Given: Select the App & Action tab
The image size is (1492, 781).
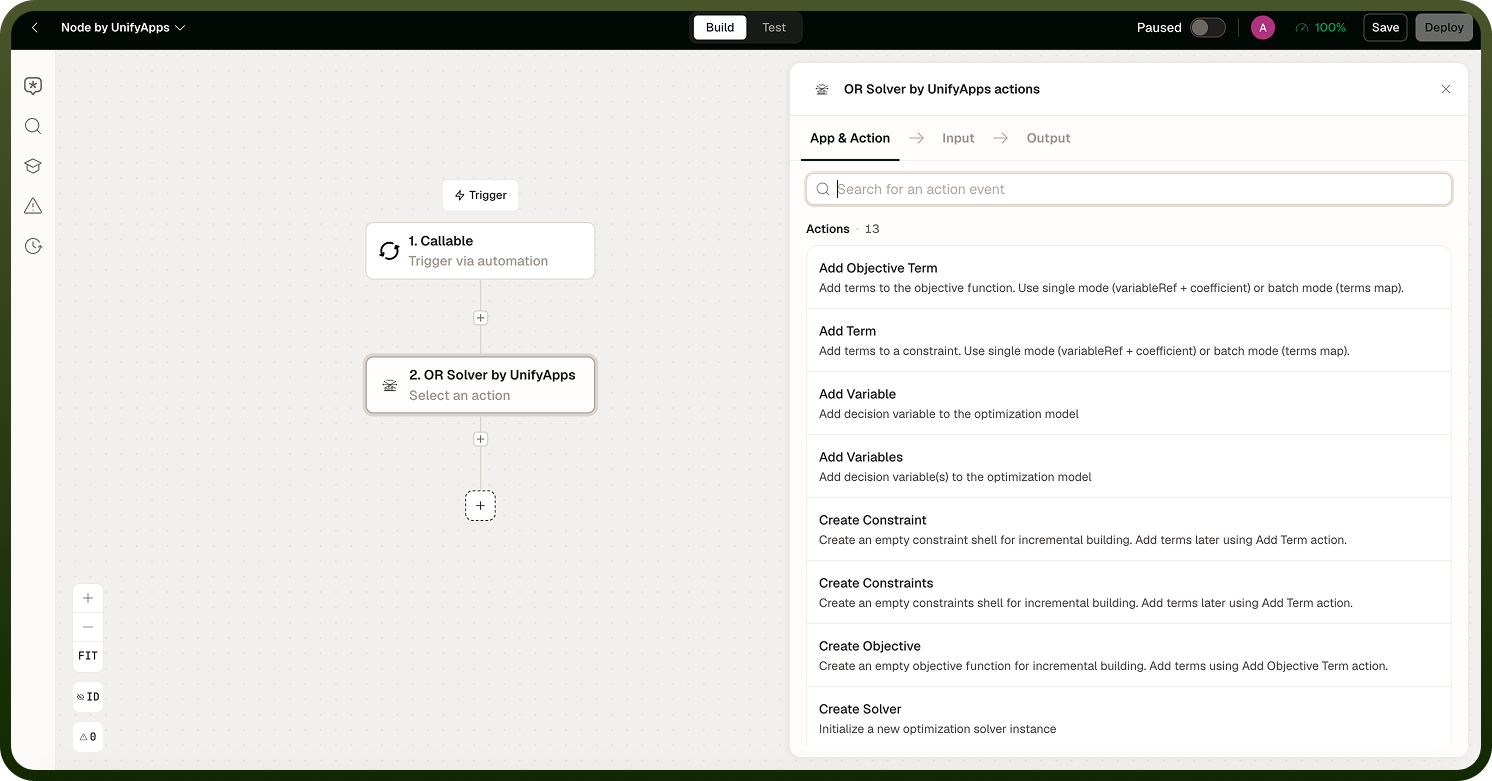Looking at the screenshot, I should tap(850, 138).
